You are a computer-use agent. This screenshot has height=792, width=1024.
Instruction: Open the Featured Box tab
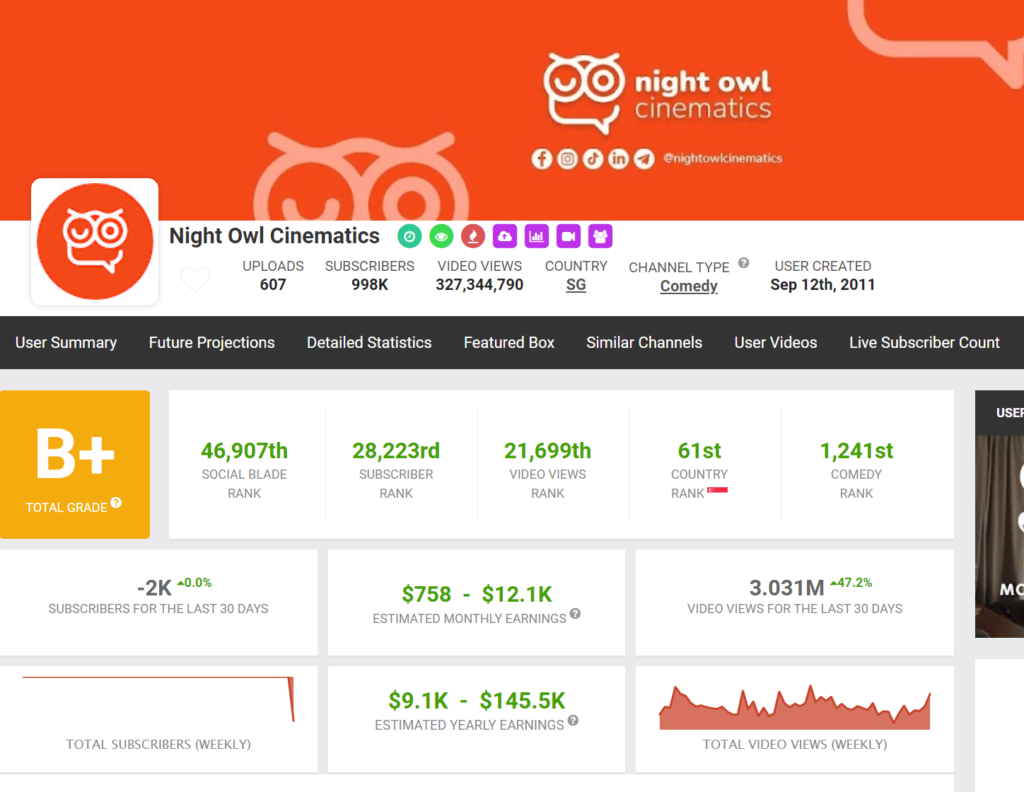coord(509,343)
